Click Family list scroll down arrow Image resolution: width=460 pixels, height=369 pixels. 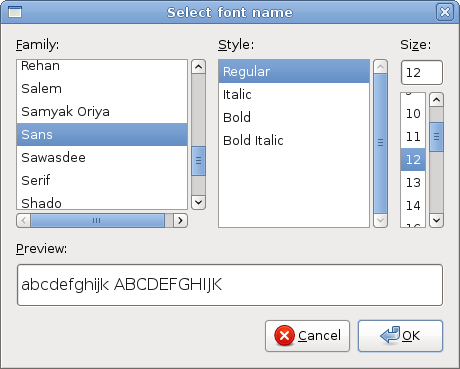pos(198,202)
